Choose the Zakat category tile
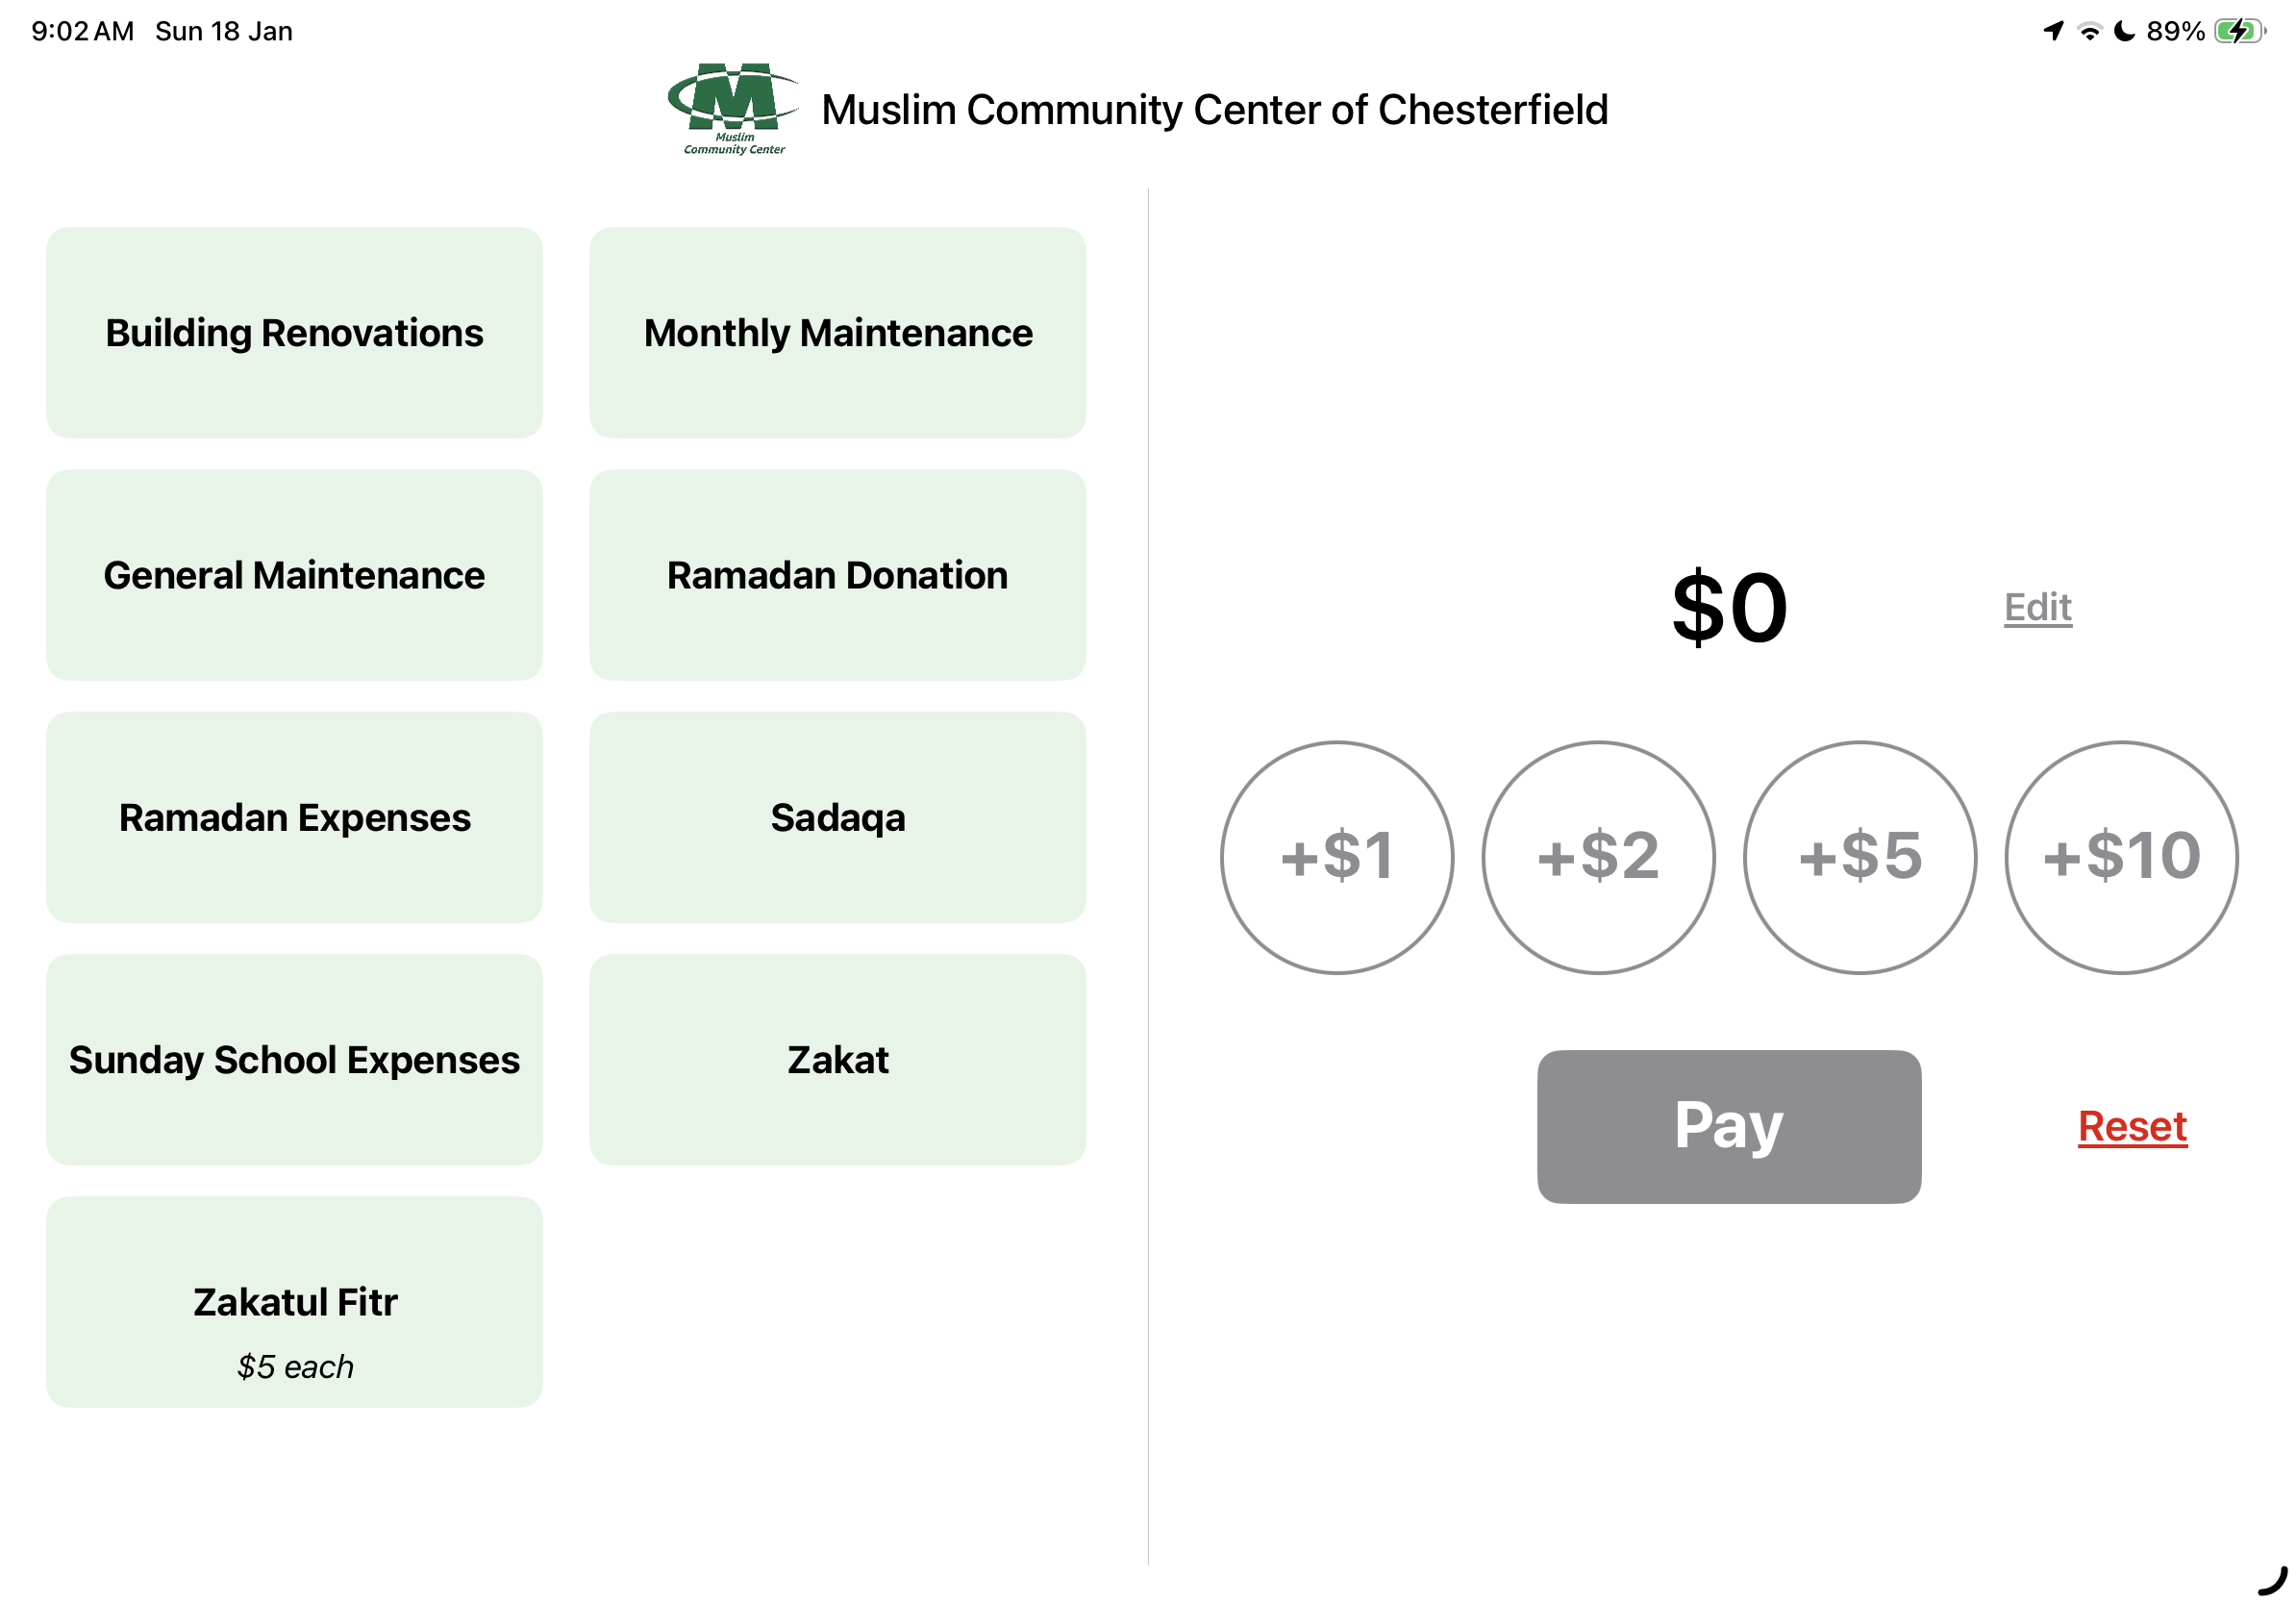2296x1604 pixels. tap(837, 1059)
